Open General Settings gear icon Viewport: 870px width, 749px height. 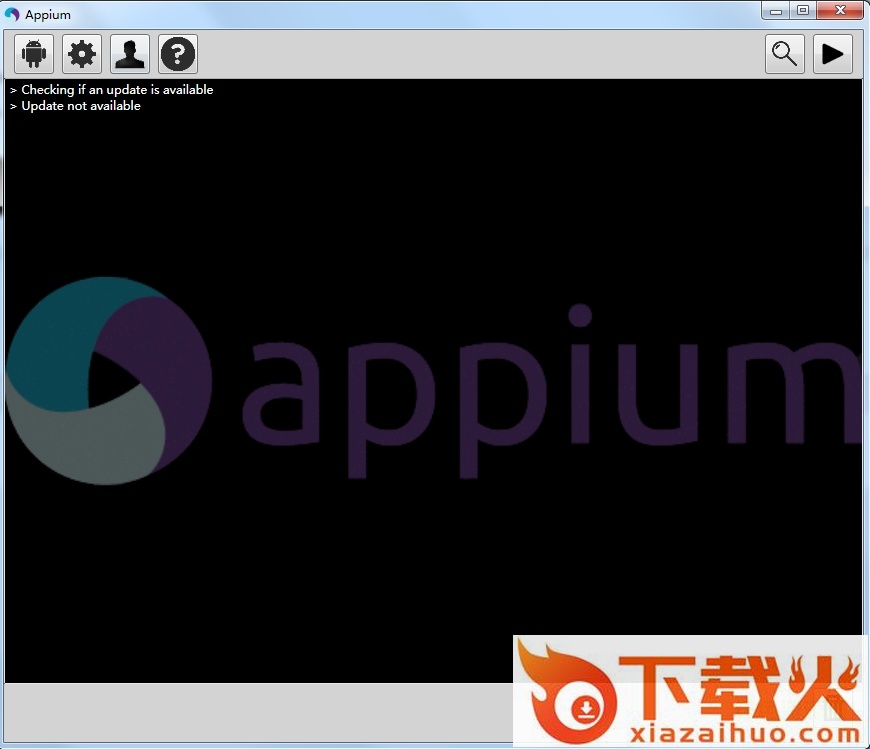pos(82,54)
